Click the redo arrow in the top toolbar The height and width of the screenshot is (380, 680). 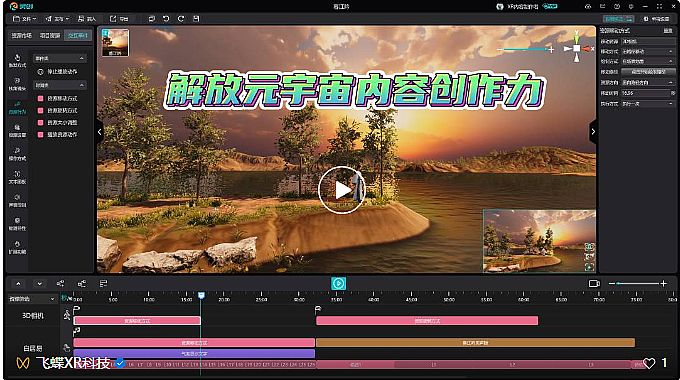(x=181, y=19)
